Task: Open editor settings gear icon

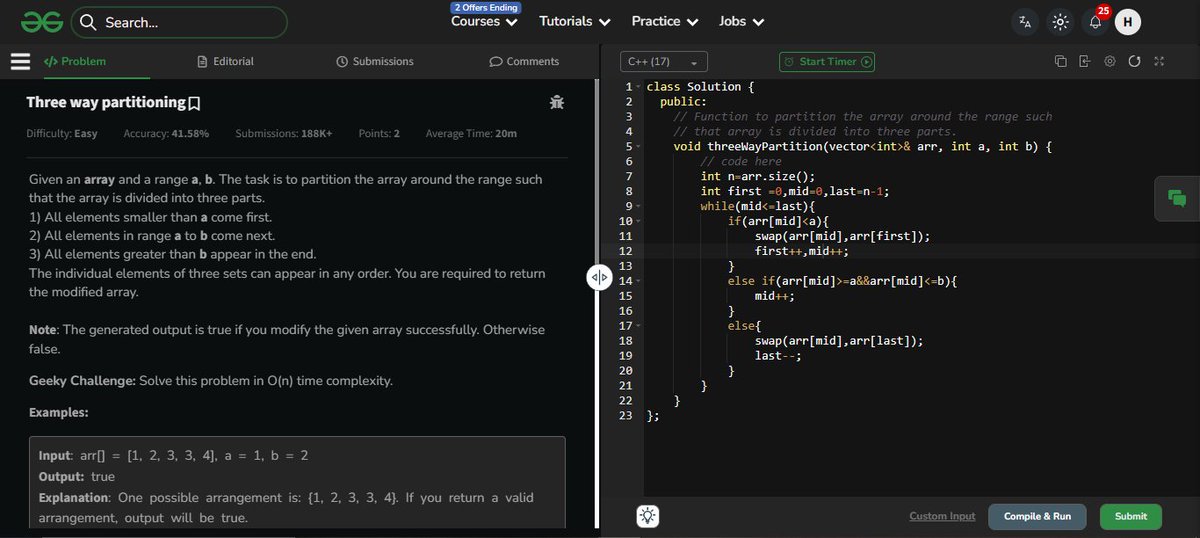Action: tap(1110, 62)
